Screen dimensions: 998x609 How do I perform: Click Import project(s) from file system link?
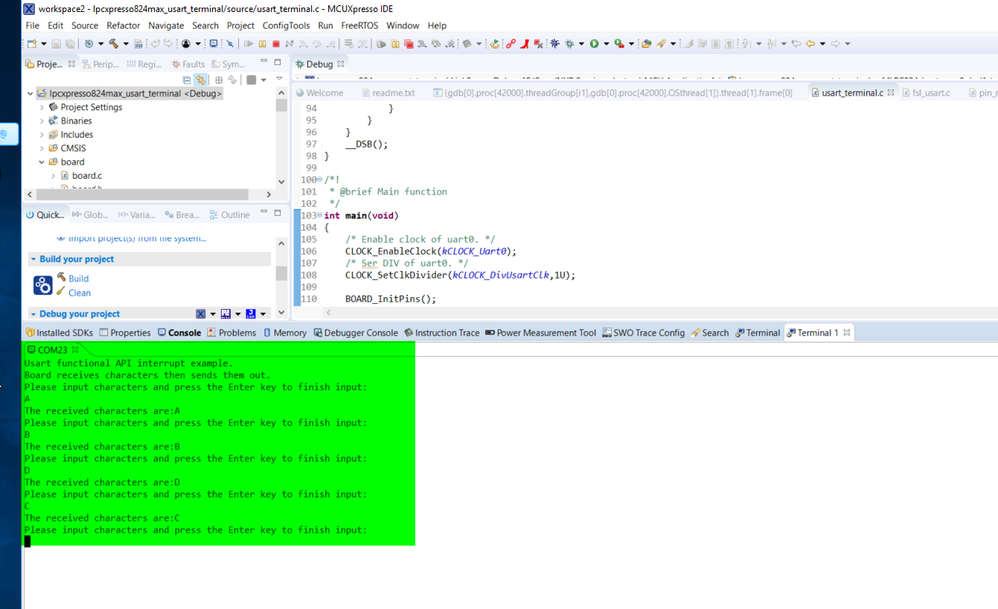point(137,238)
